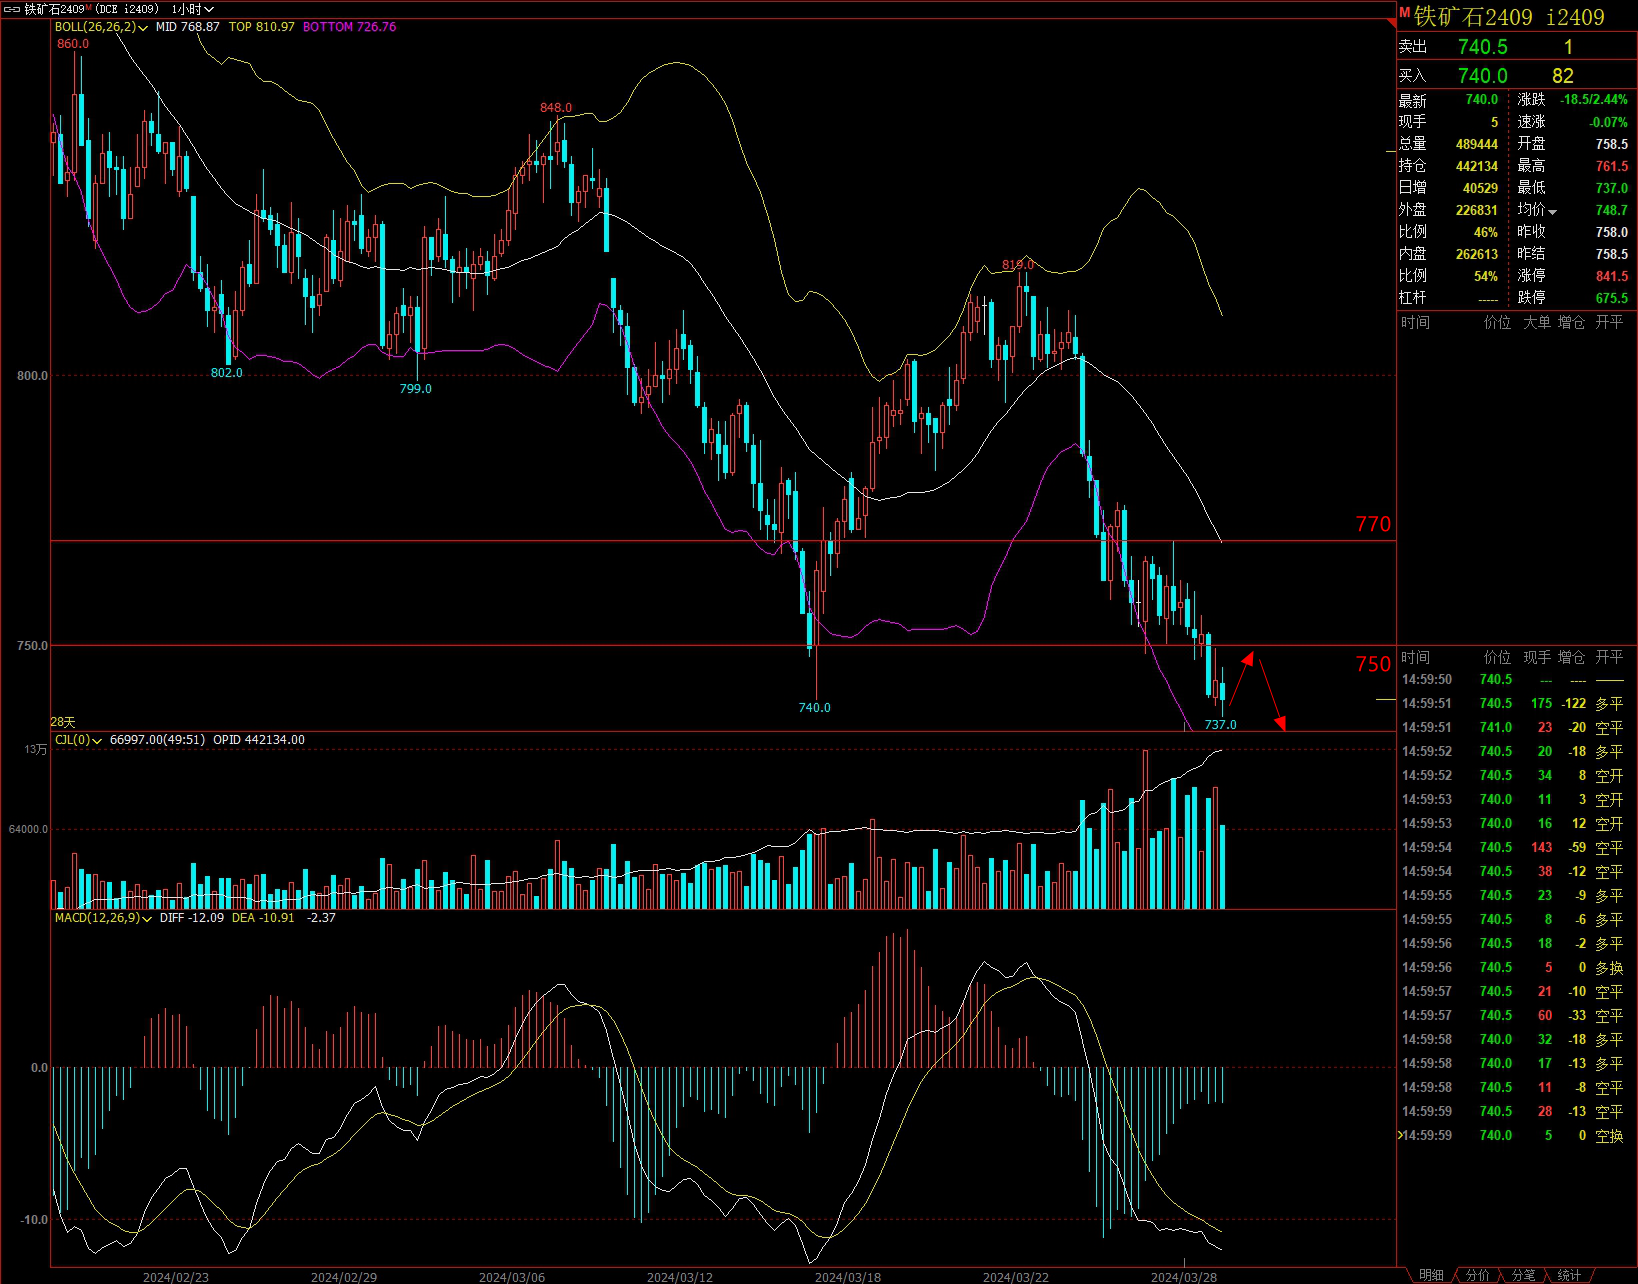Screen dimensions: 1638x1284
Task: Select the tick row with volume 143
Action: click(1516, 848)
